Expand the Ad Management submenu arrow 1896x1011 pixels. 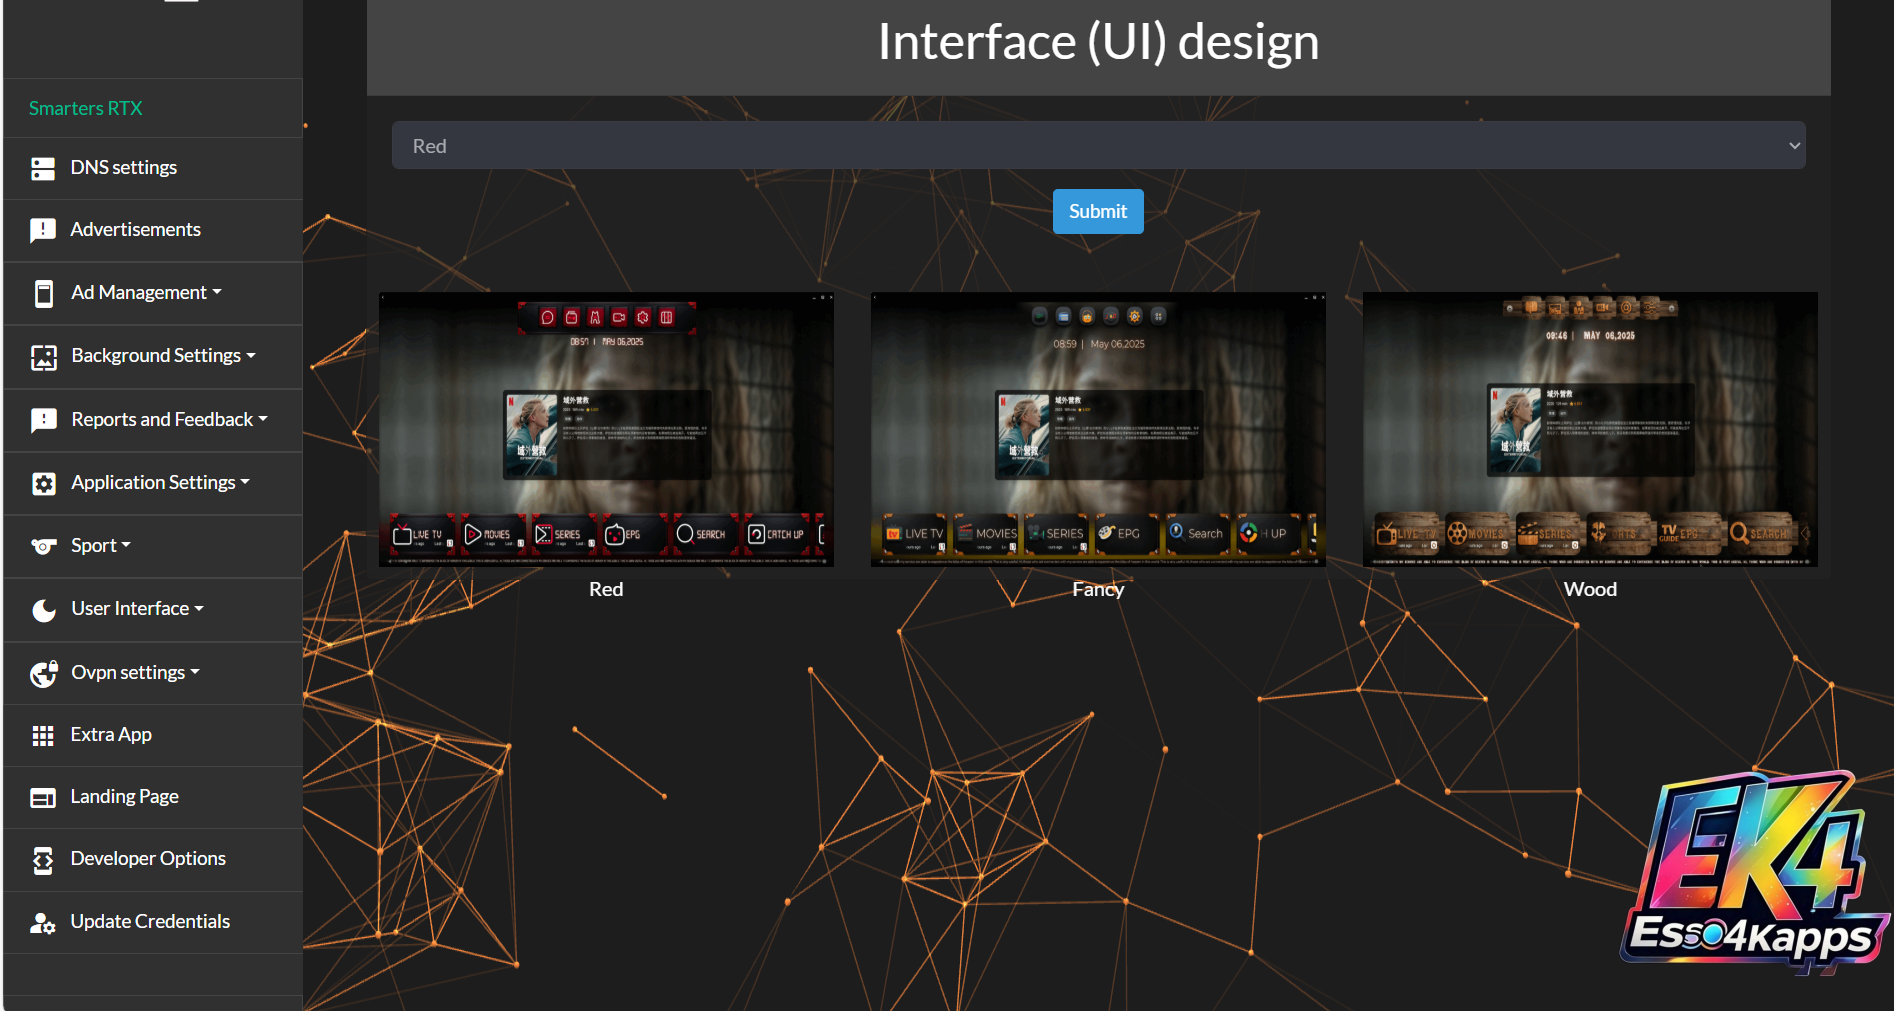click(217, 292)
